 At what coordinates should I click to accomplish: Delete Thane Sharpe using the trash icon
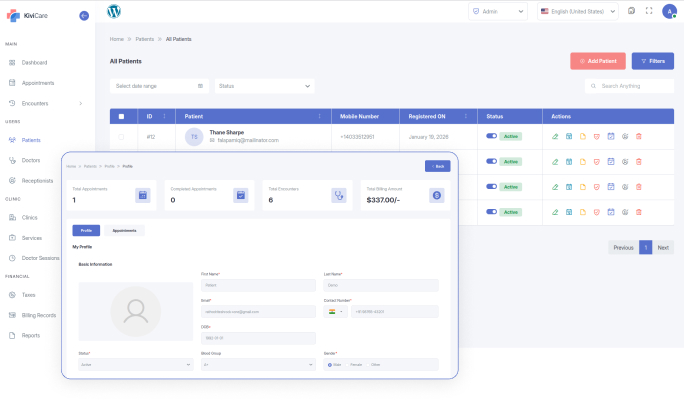639,137
